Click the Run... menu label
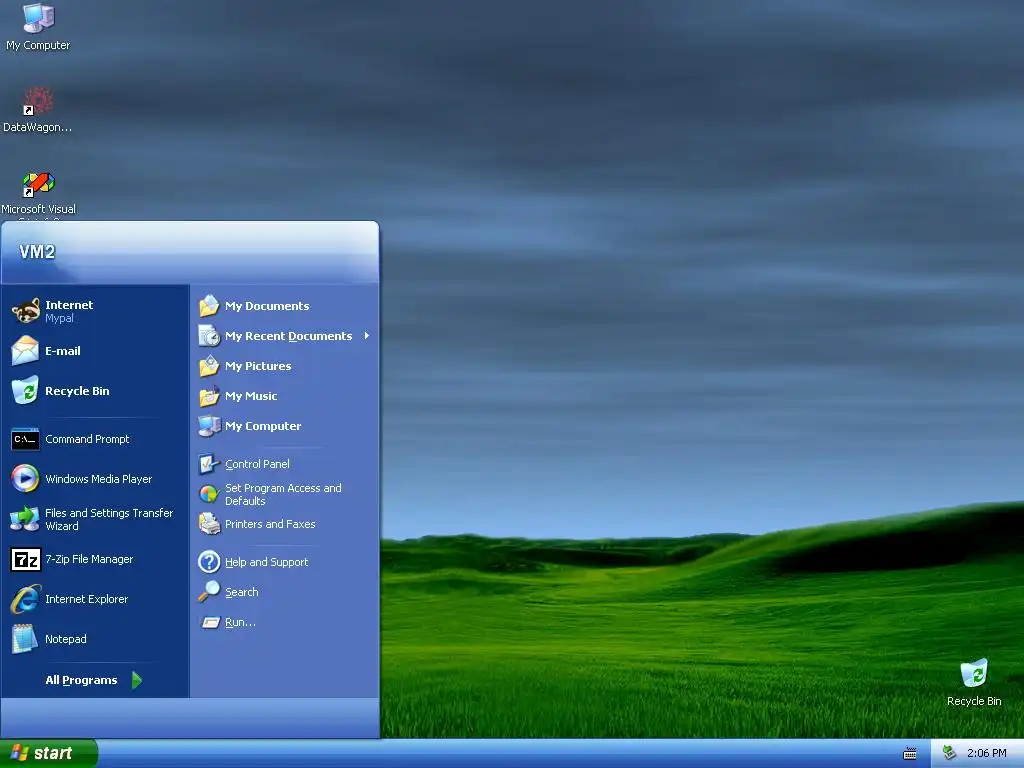Screen dimensions: 1024x768 click(x=240, y=622)
